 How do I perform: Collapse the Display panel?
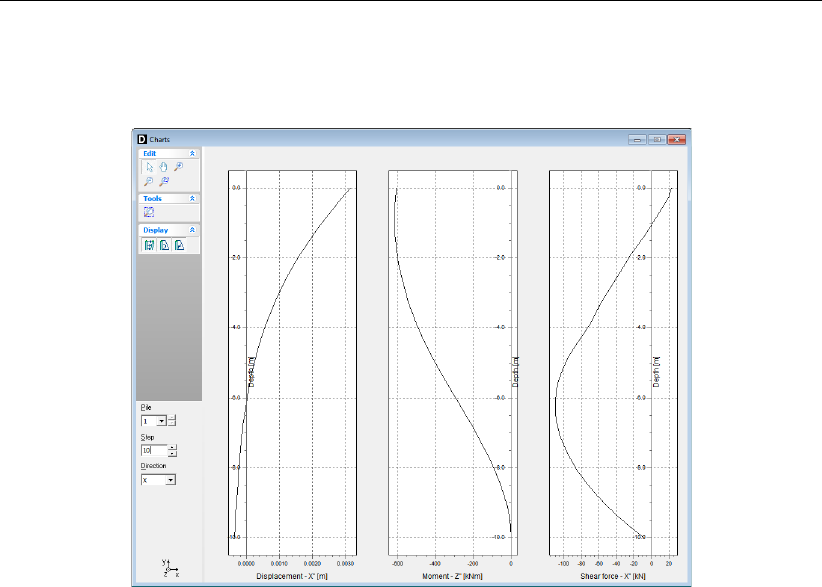tap(192, 230)
